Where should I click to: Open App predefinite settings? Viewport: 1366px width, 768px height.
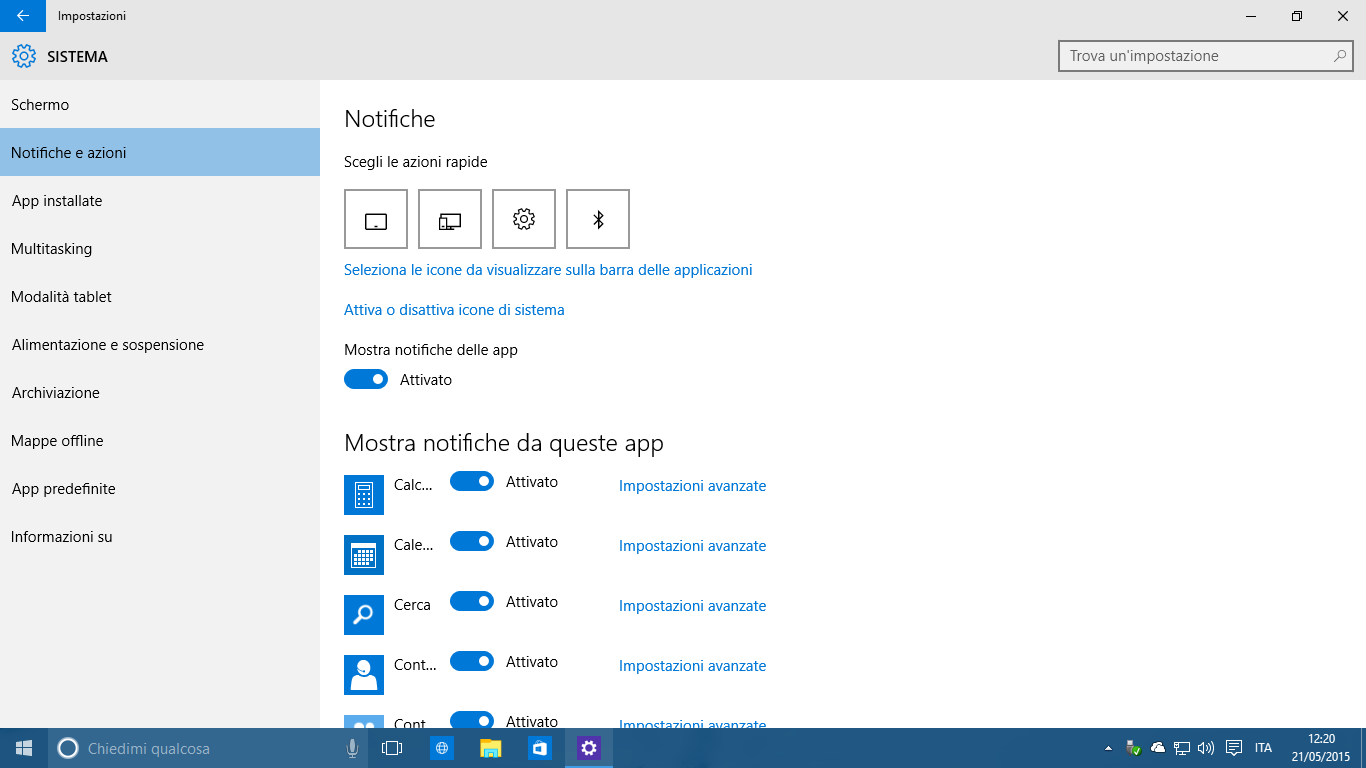(x=160, y=489)
